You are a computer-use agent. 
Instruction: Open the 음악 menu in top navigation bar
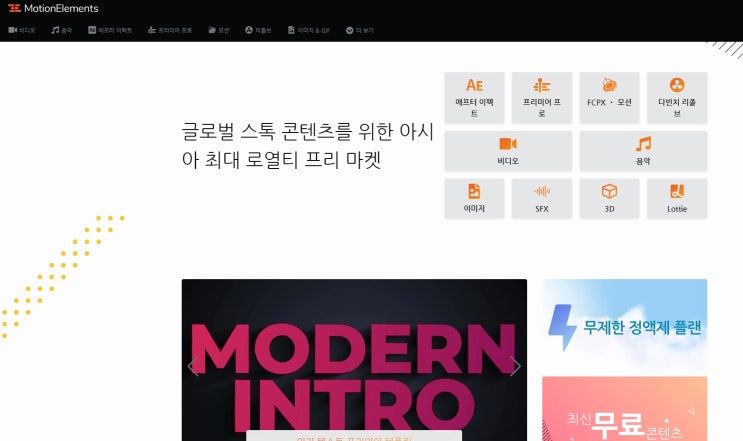[62, 30]
